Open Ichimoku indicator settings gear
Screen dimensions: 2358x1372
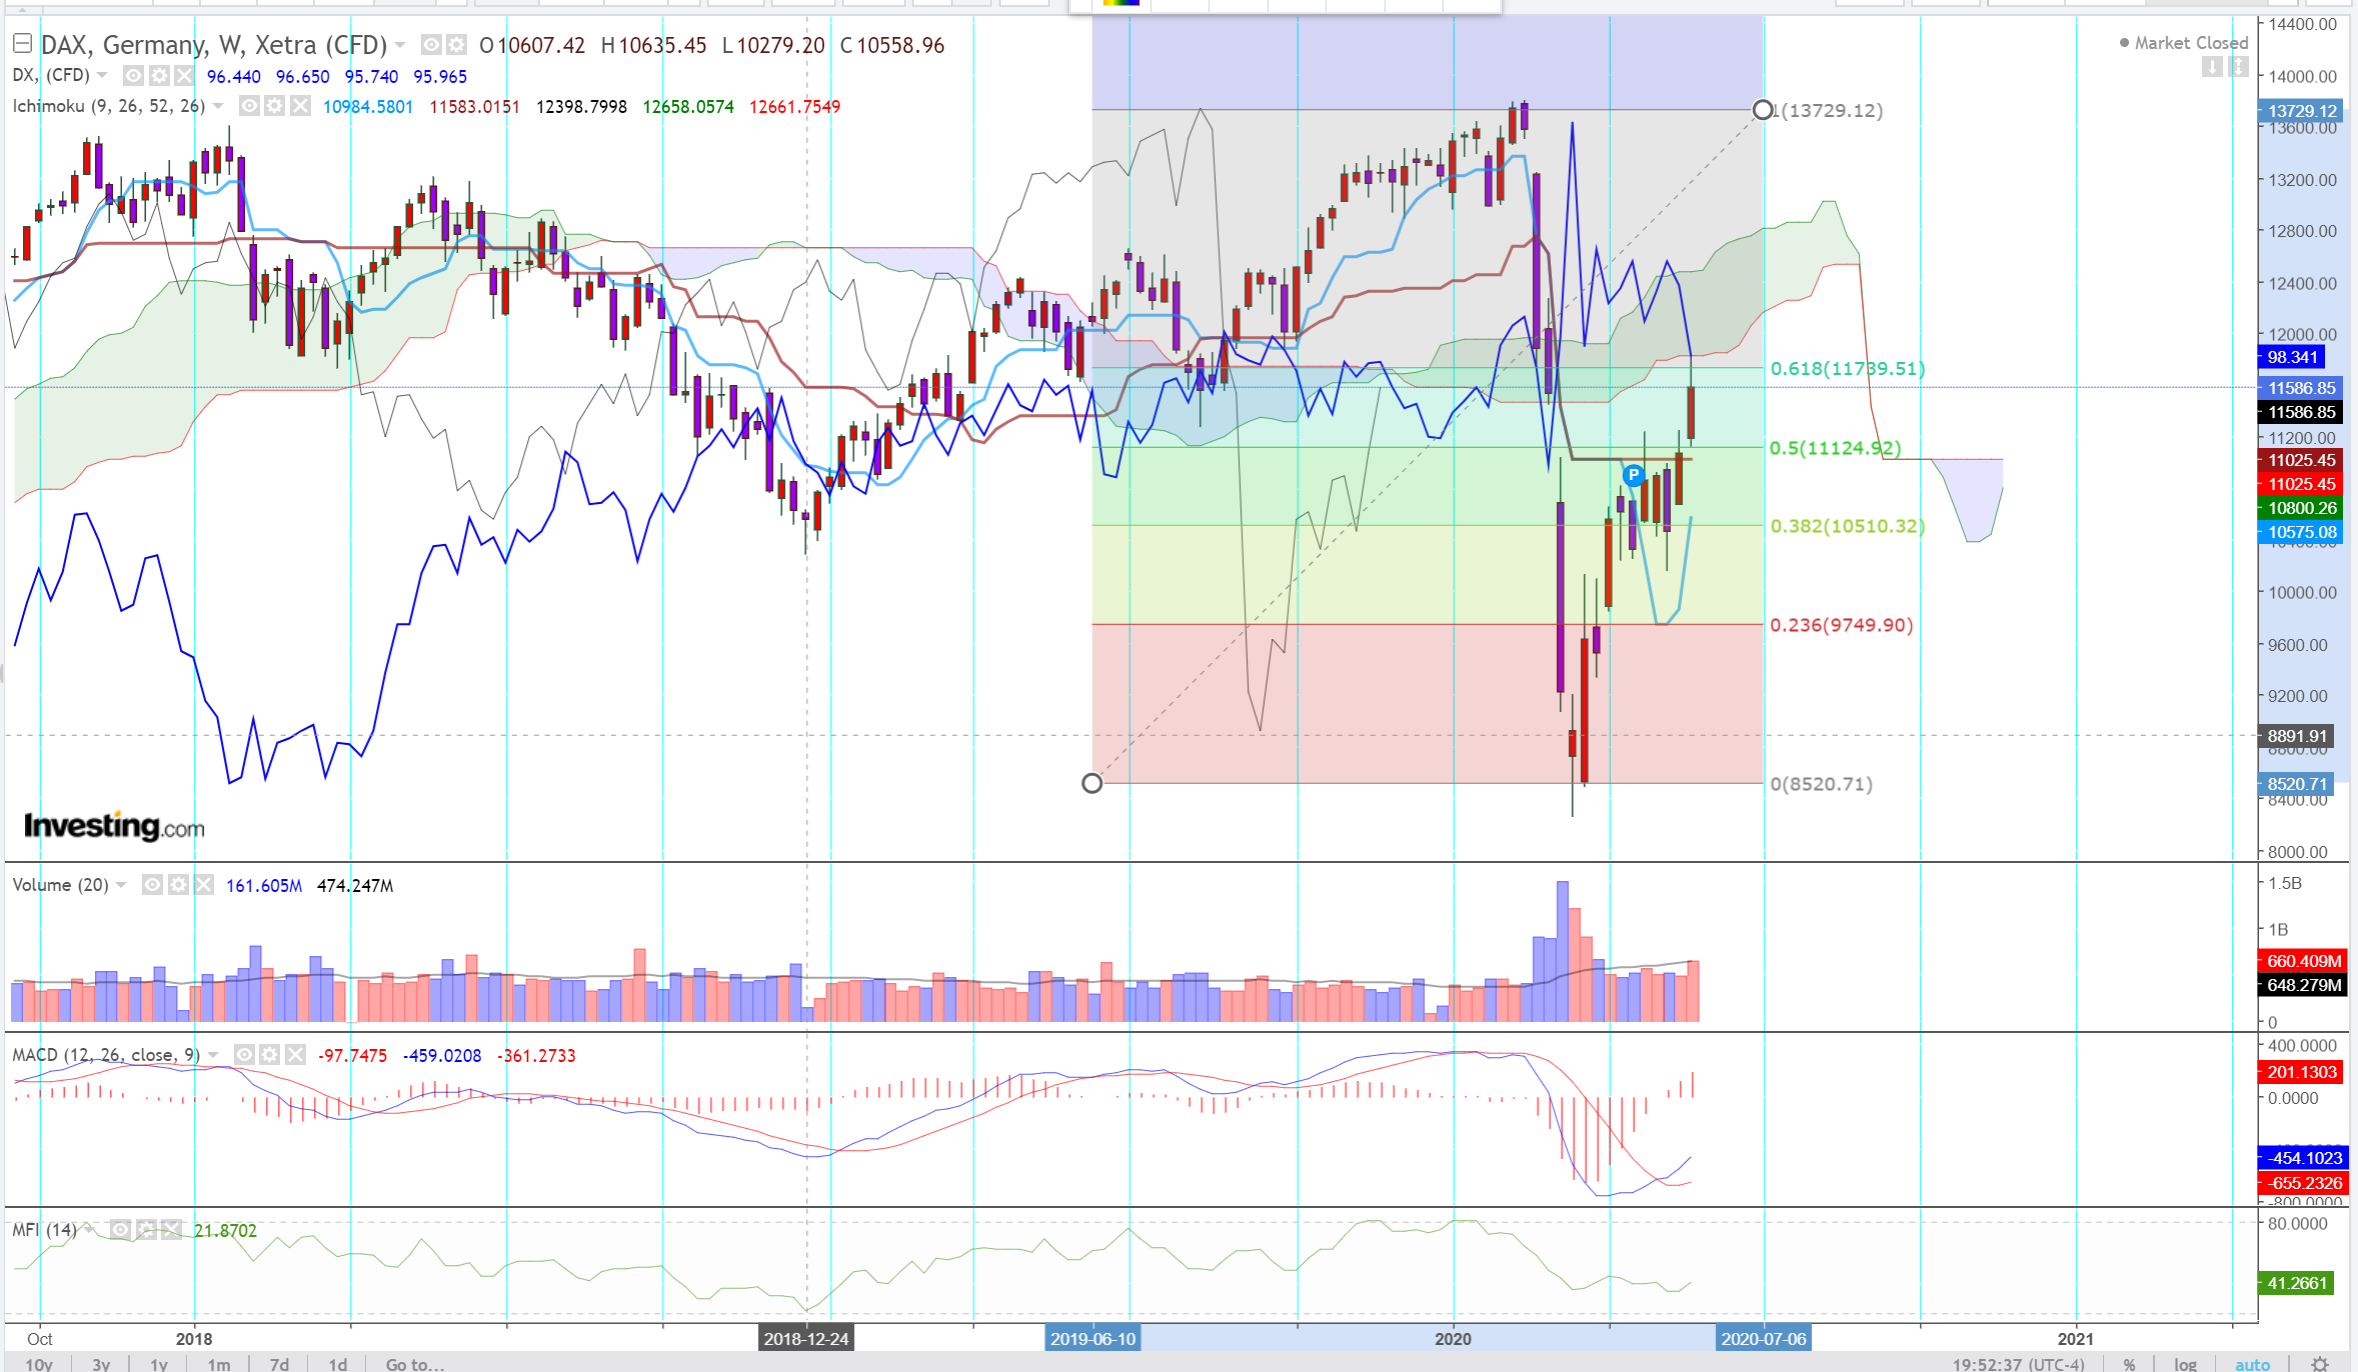[275, 106]
